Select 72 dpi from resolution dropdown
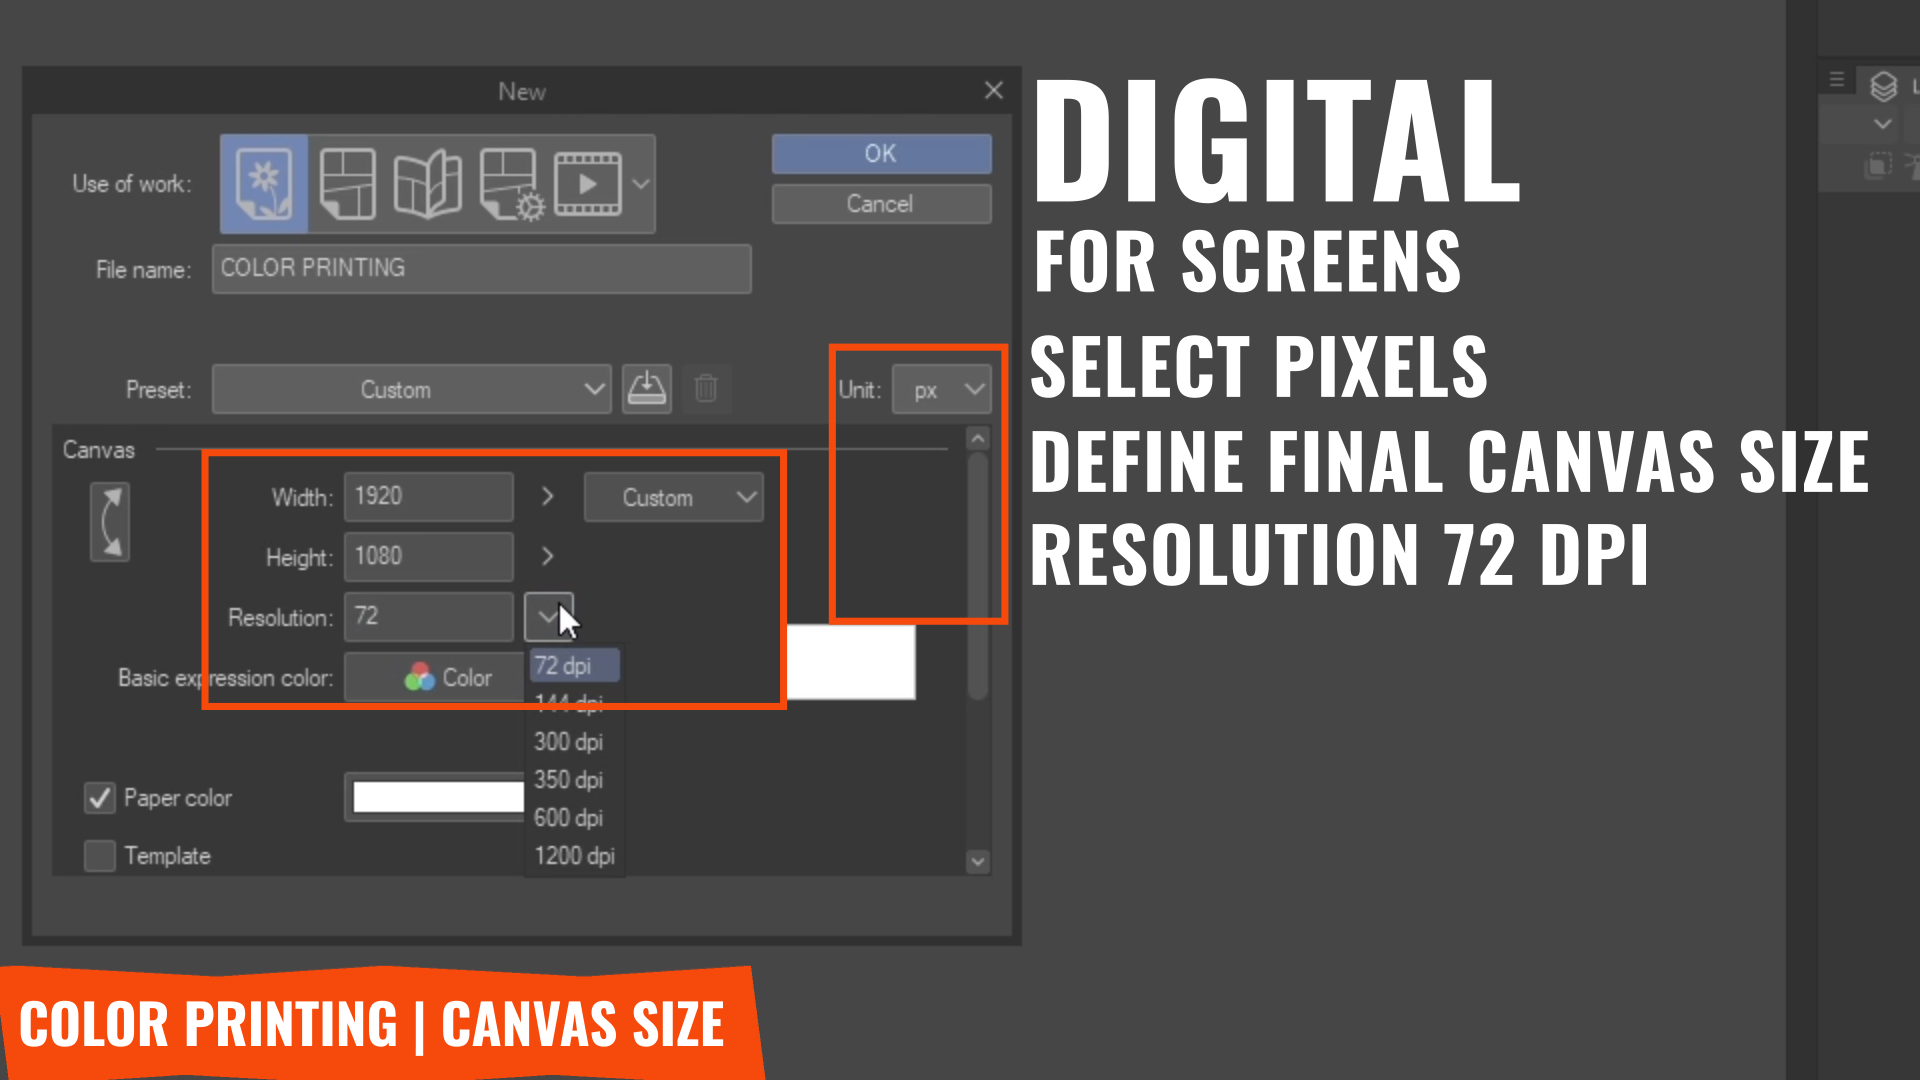 point(566,665)
